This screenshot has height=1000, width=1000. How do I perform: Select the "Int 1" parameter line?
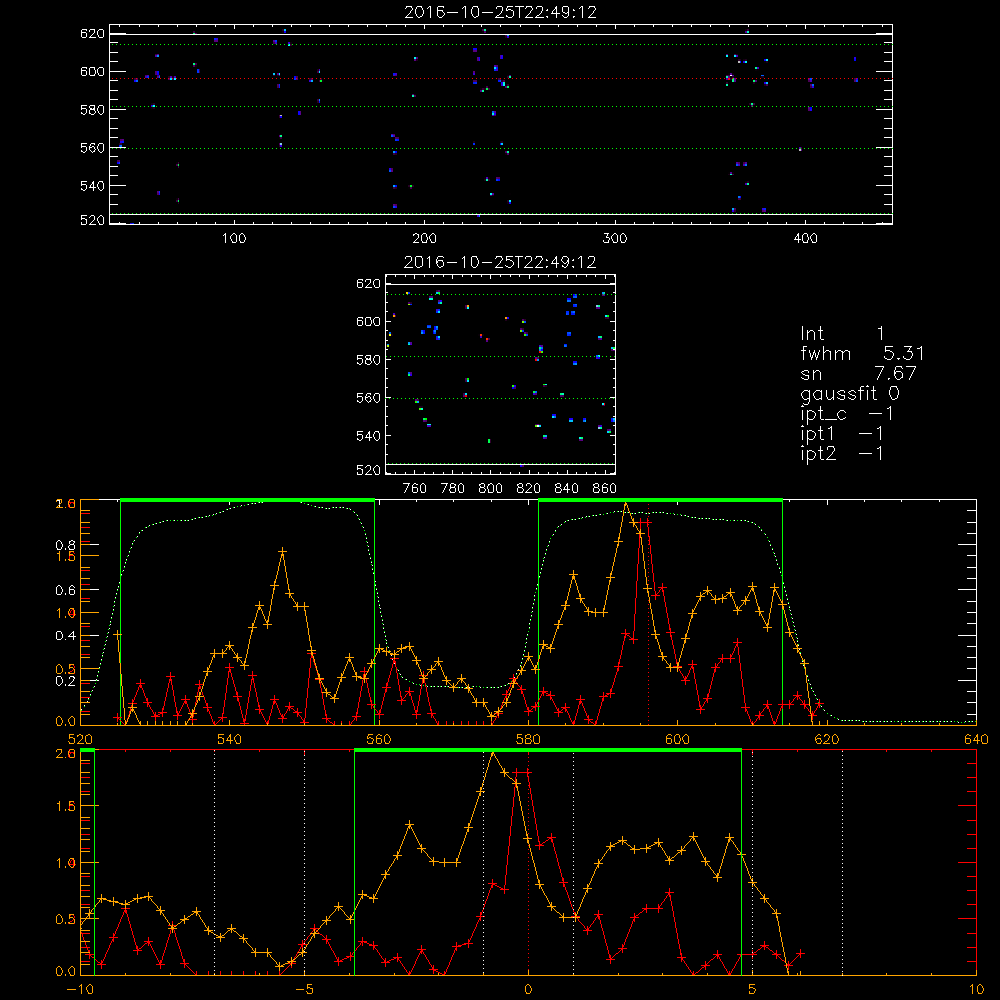[842, 334]
